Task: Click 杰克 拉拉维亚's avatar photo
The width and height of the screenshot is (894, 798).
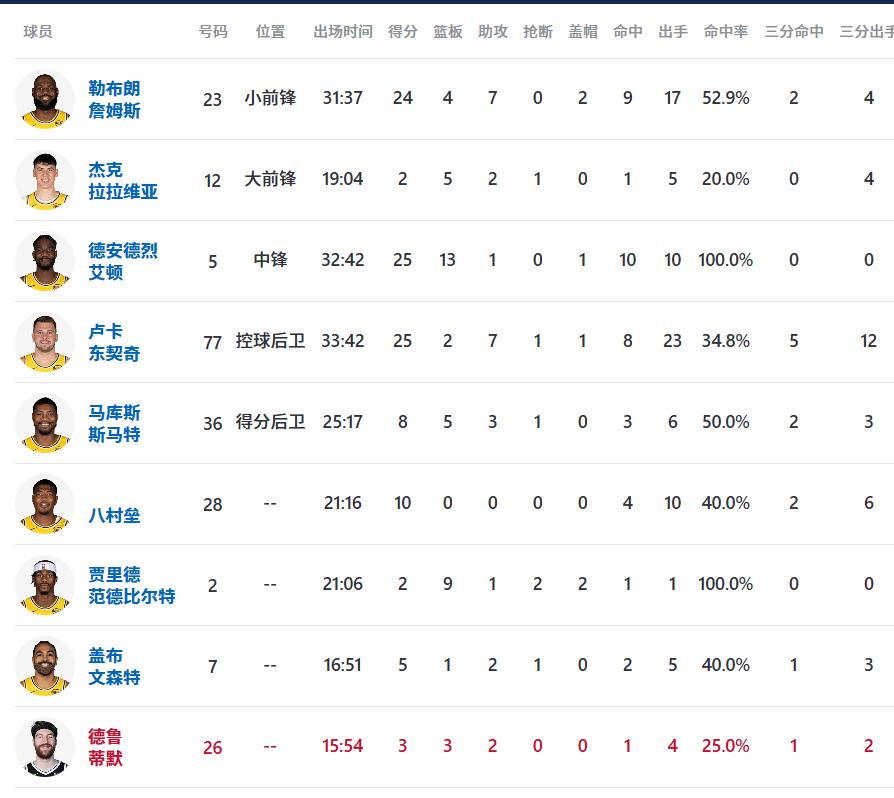Action: [45, 180]
